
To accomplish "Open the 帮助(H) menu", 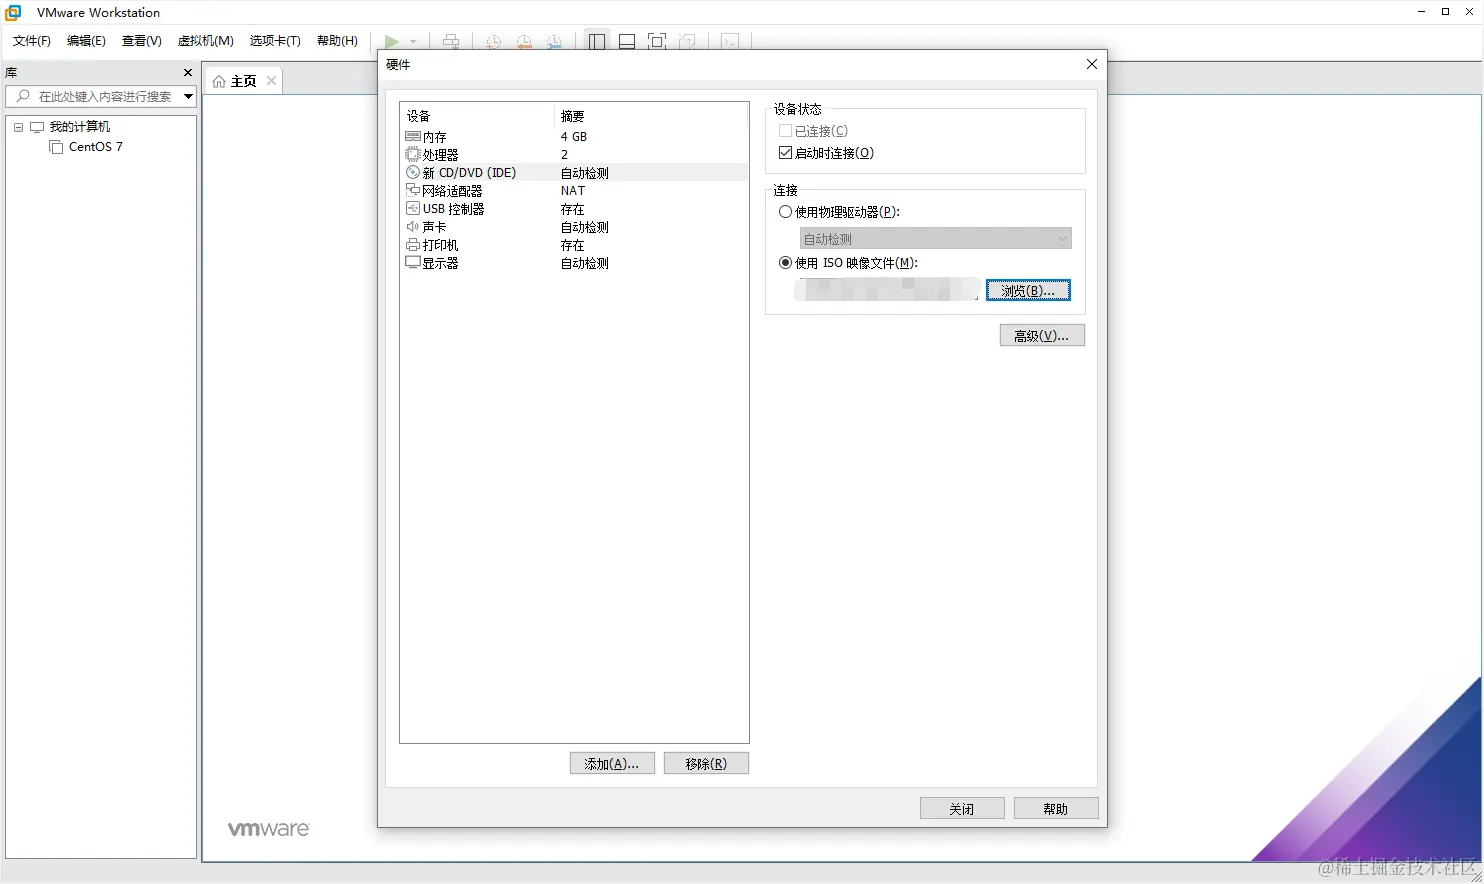I will [337, 41].
